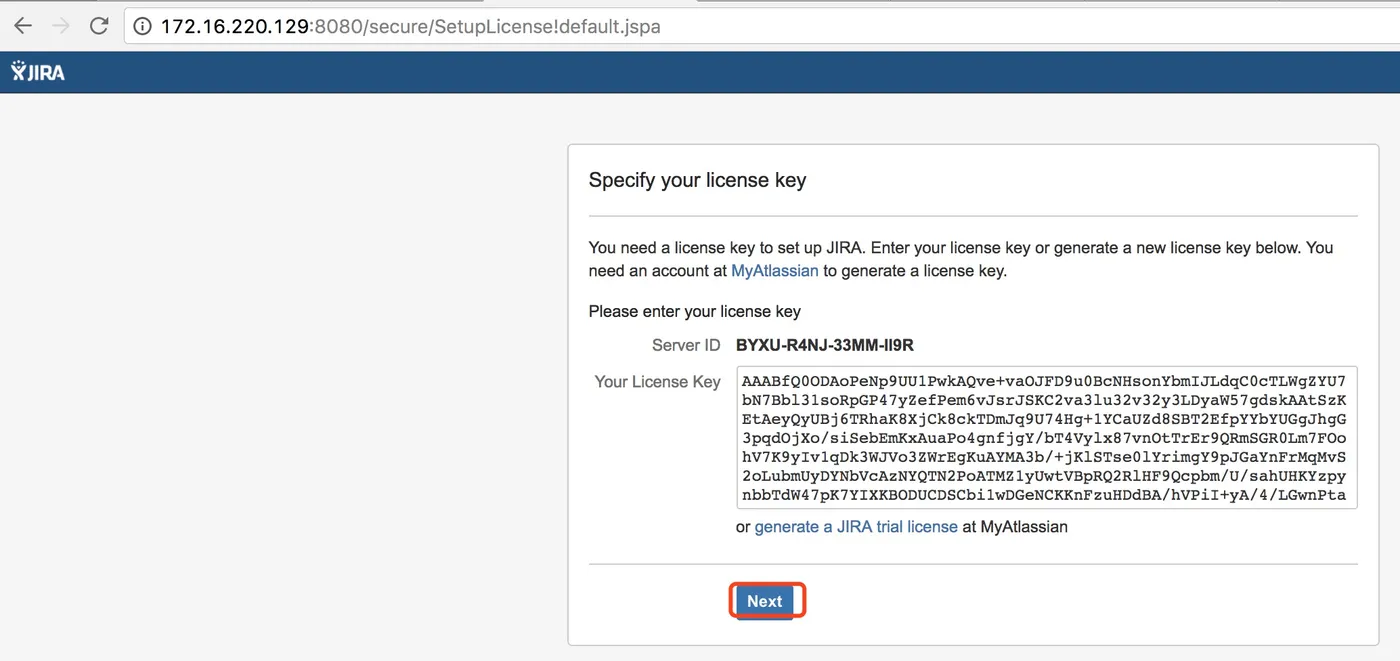The image size is (1400, 661).
Task: Open the MyAtlassian account link
Action: tap(774, 270)
